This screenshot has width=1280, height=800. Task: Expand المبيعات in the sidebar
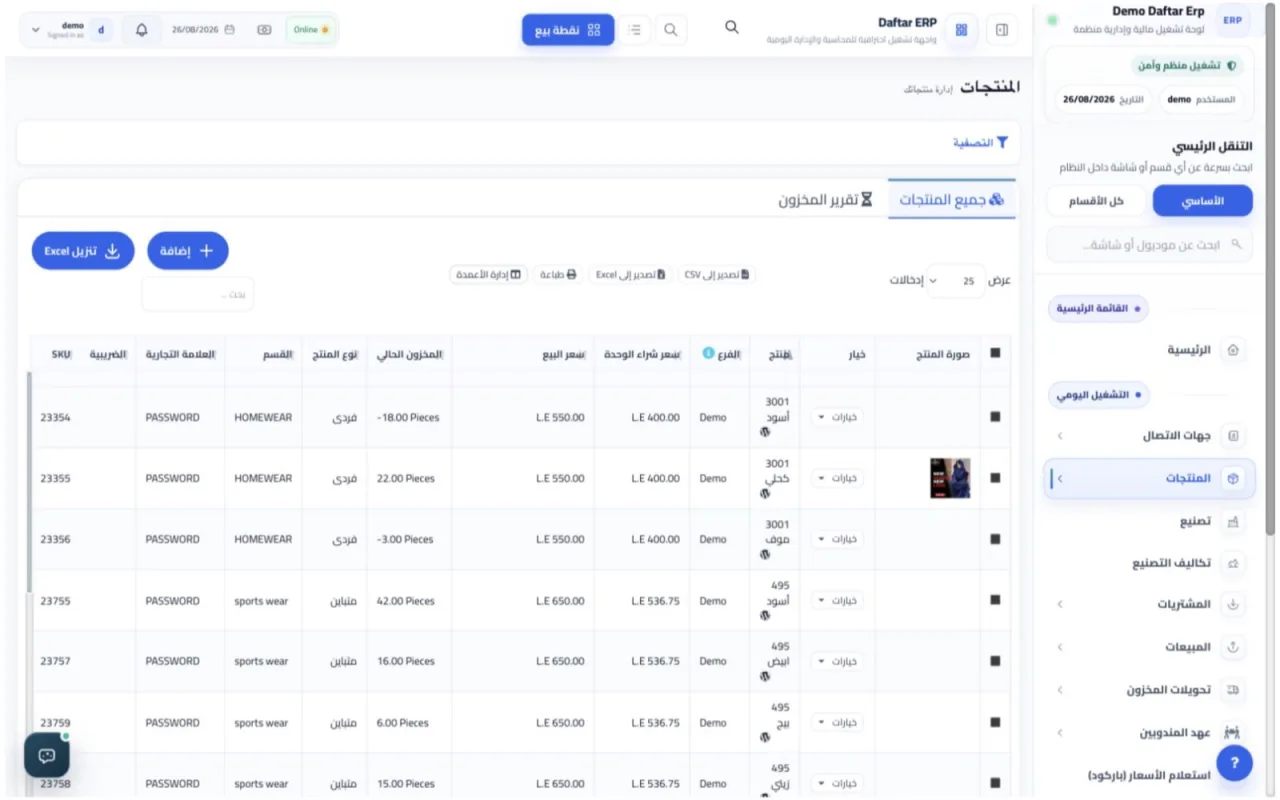1149,647
